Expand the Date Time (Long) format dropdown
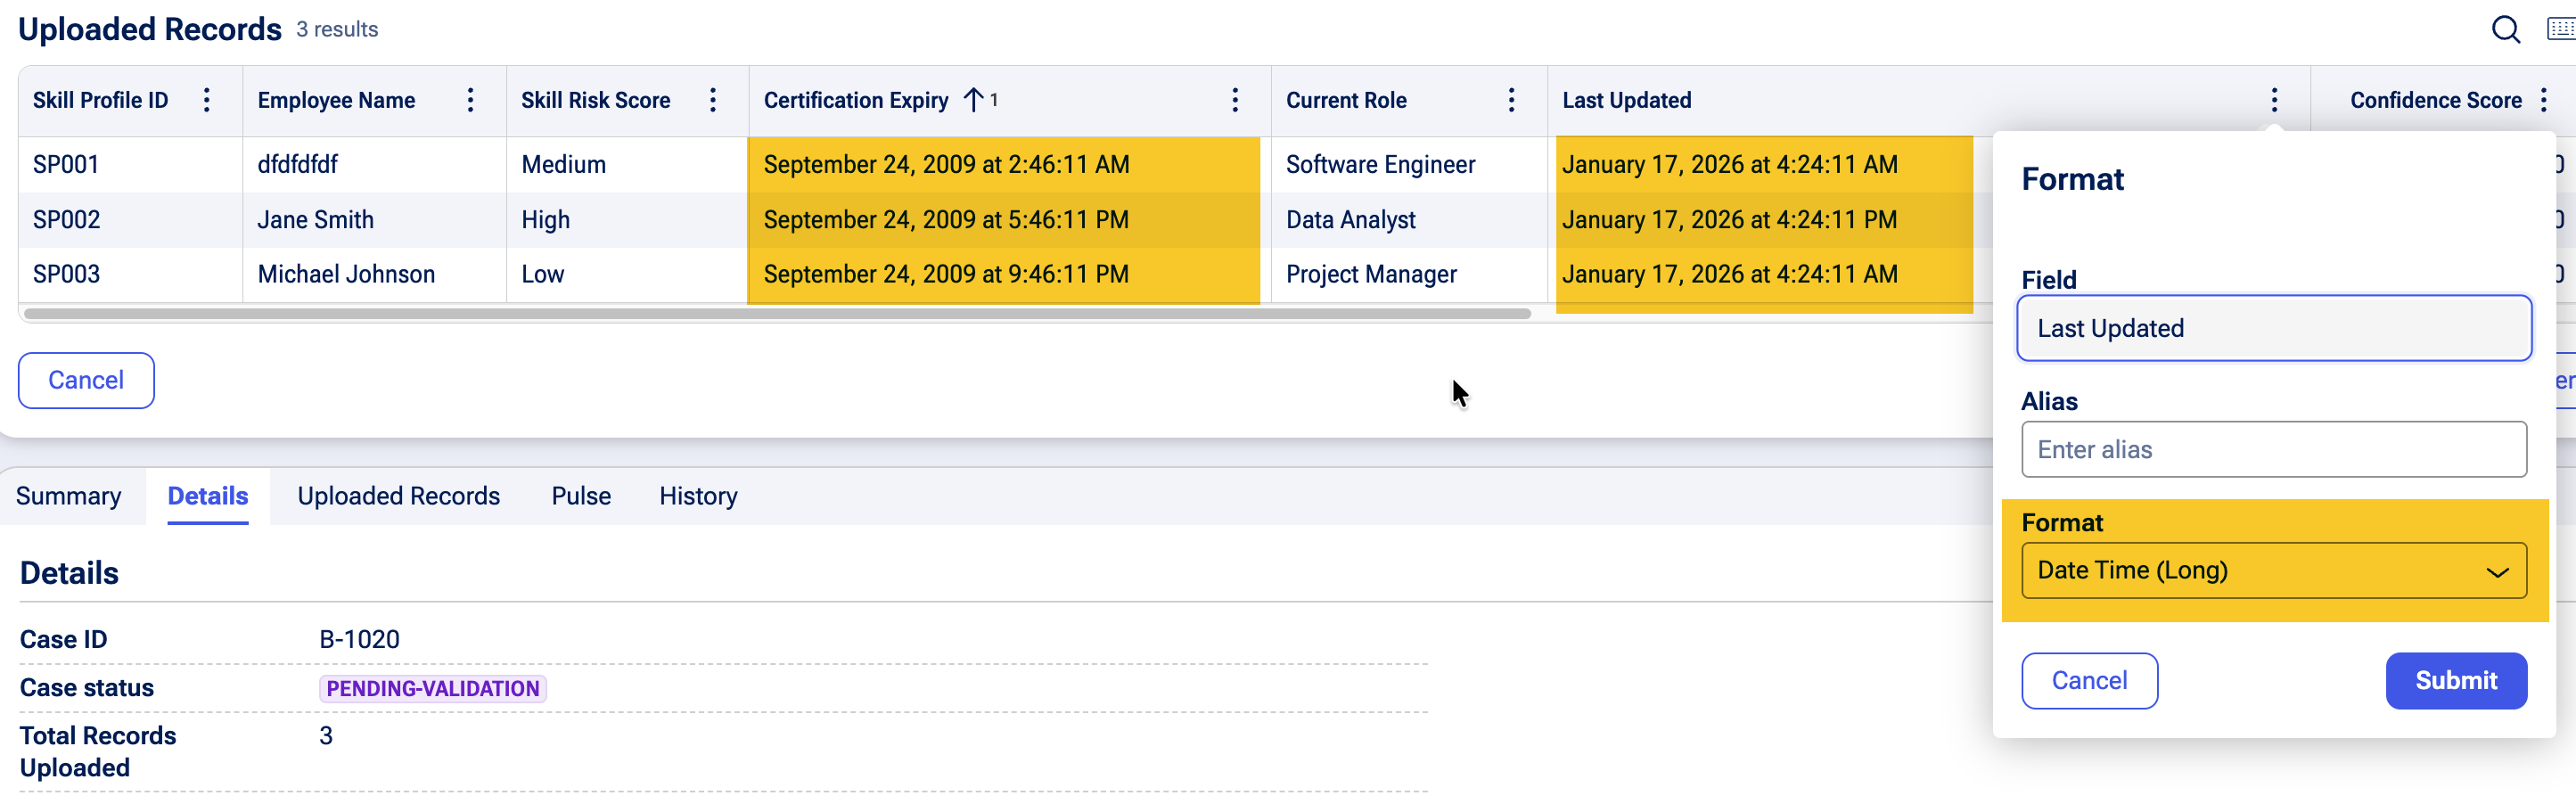 [x=2273, y=571]
